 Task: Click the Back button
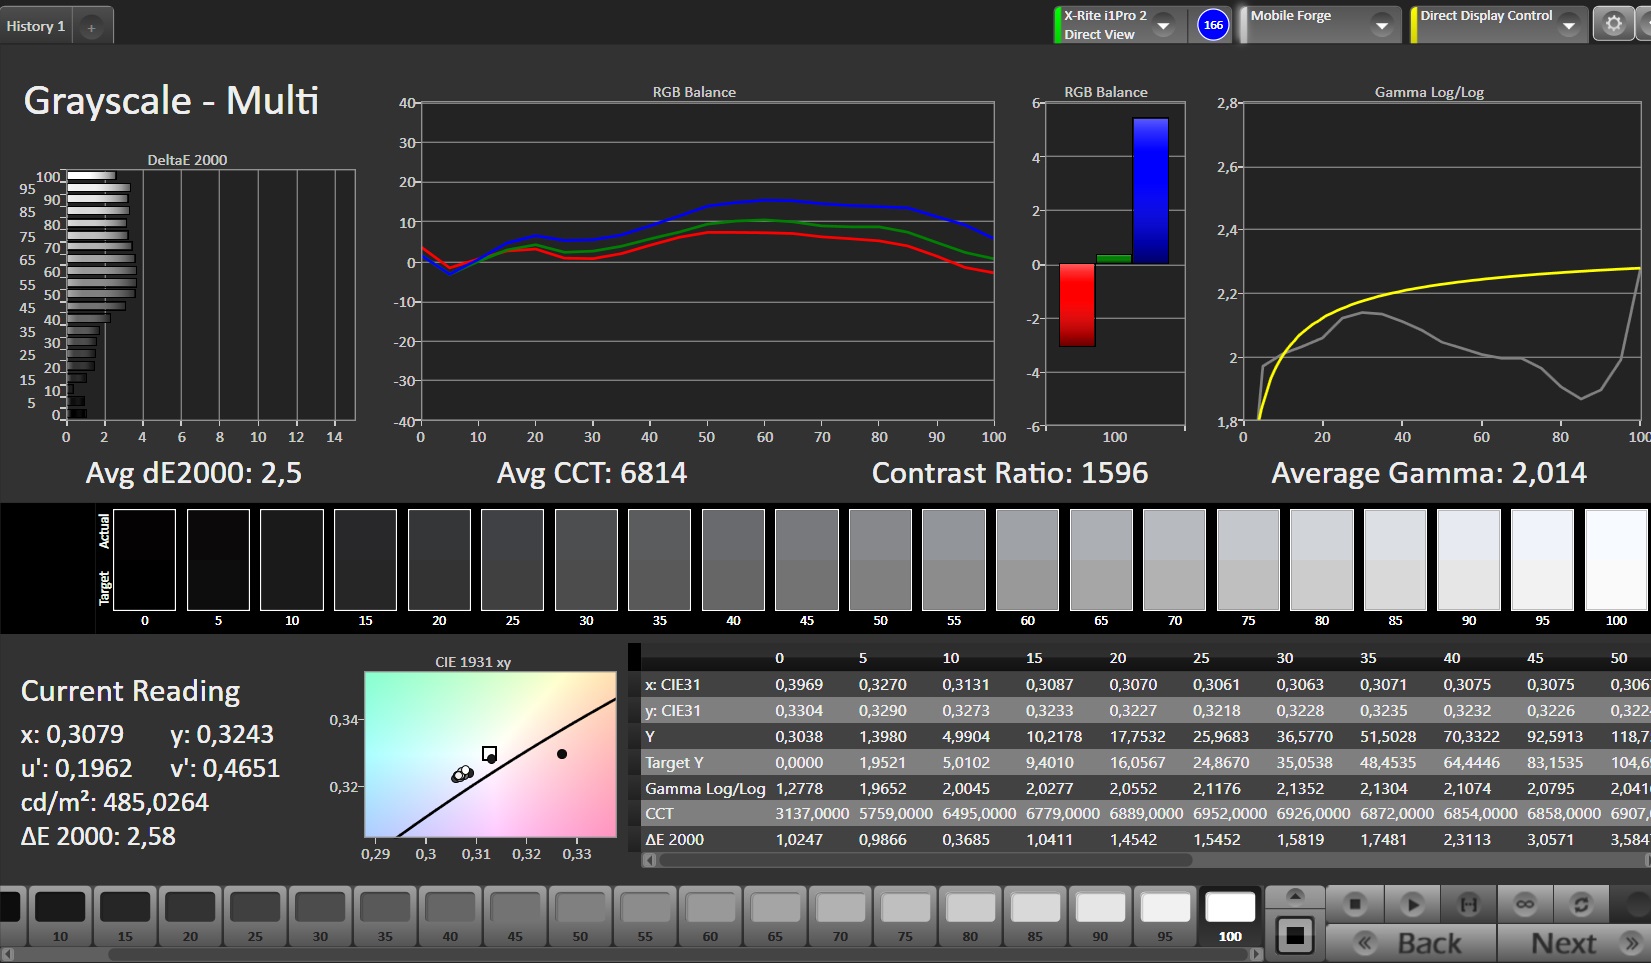pyautogui.click(x=1410, y=943)
